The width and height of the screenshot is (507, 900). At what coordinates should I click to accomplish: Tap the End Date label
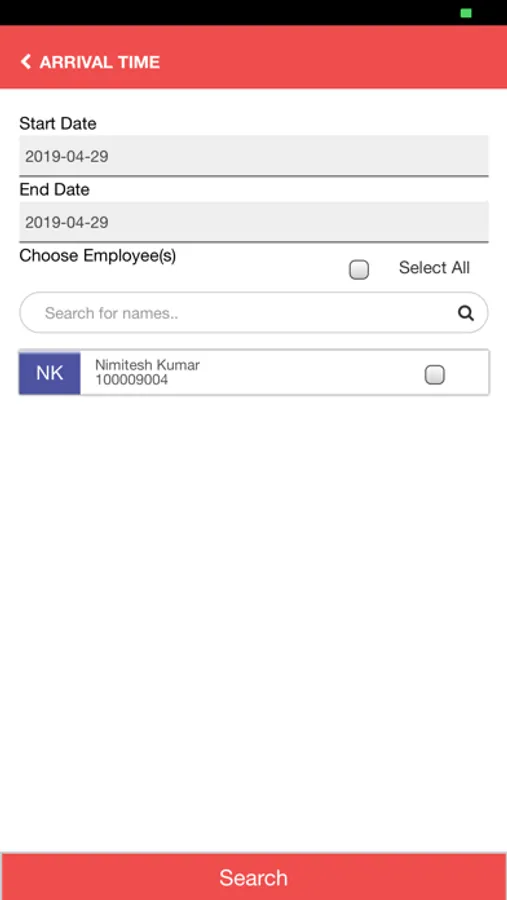(55, 189)
